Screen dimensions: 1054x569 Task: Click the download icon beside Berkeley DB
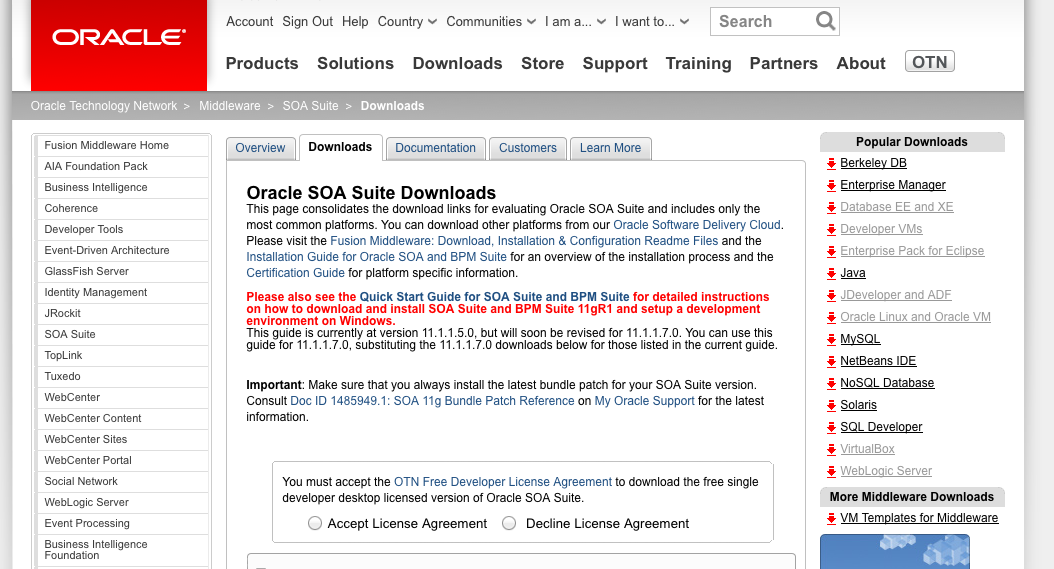point(832,163)
